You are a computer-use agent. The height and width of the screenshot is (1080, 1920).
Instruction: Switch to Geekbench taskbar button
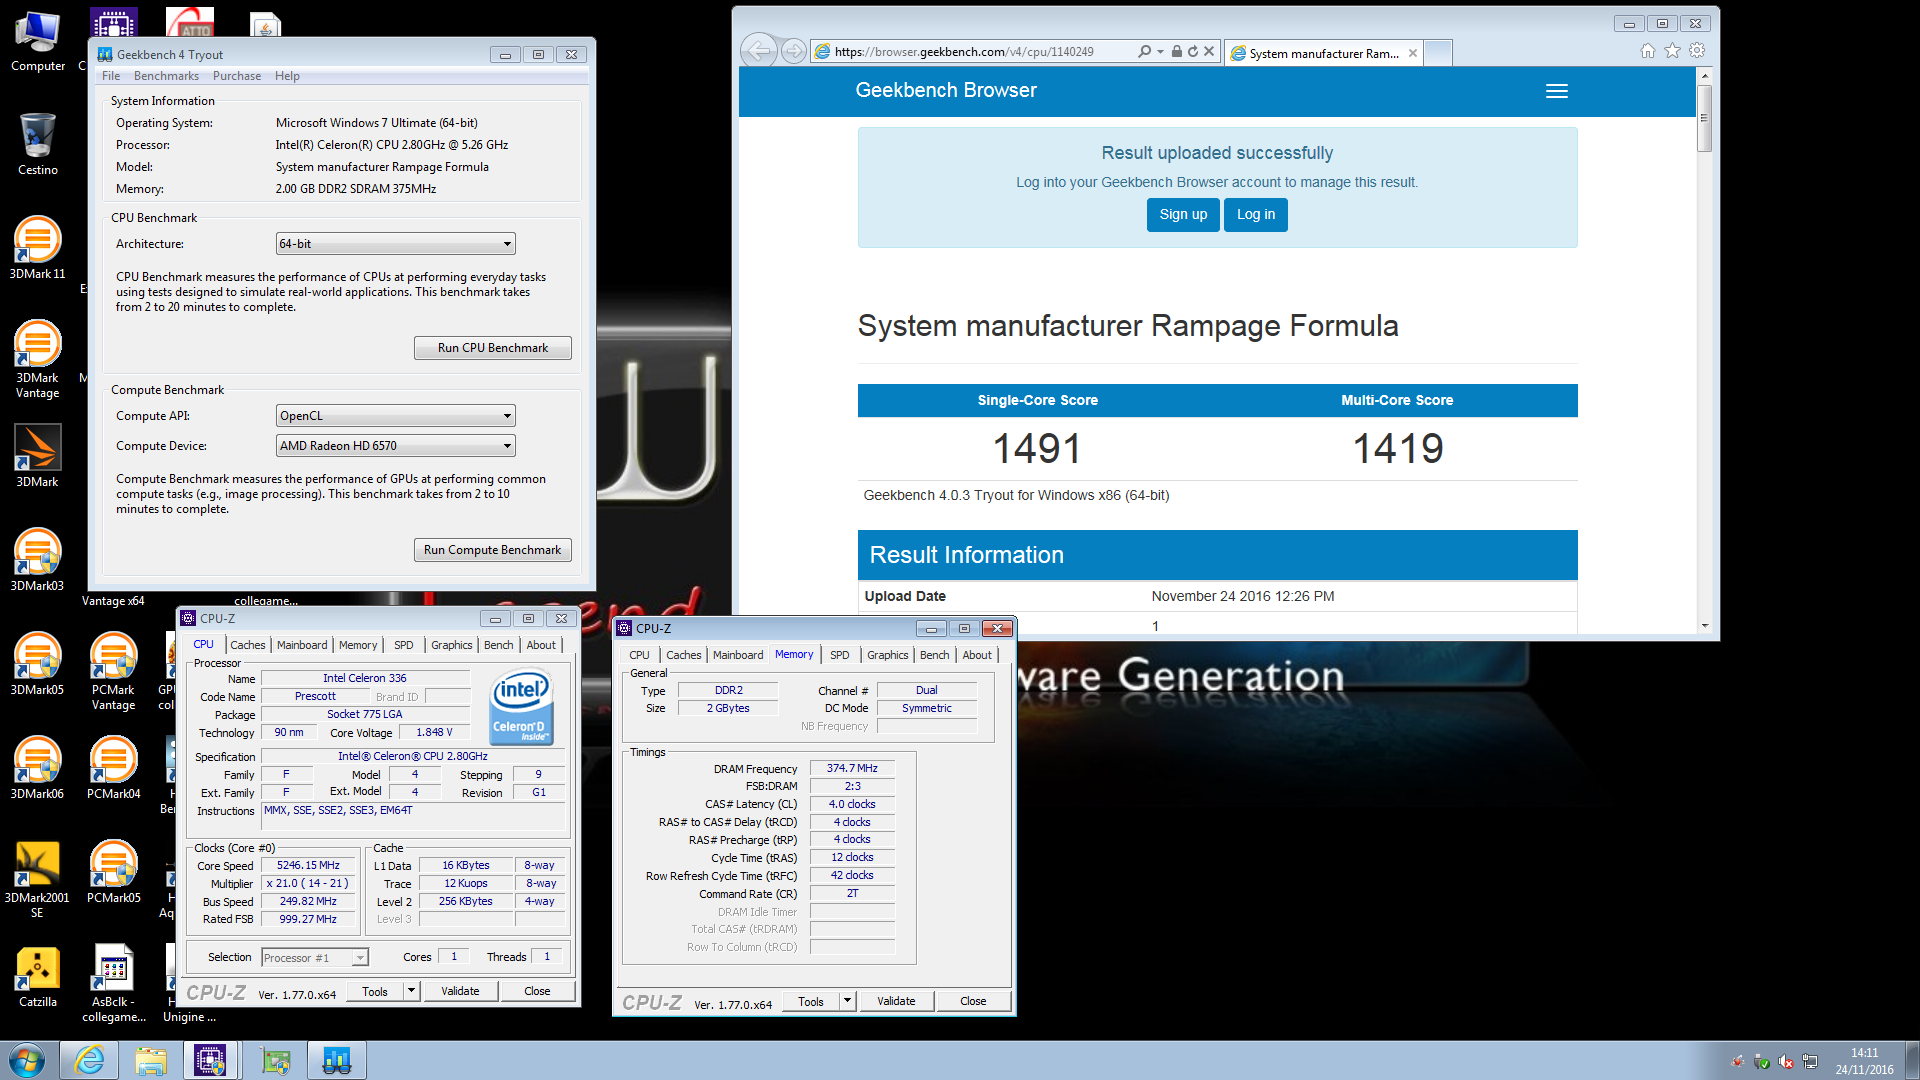337,1060
